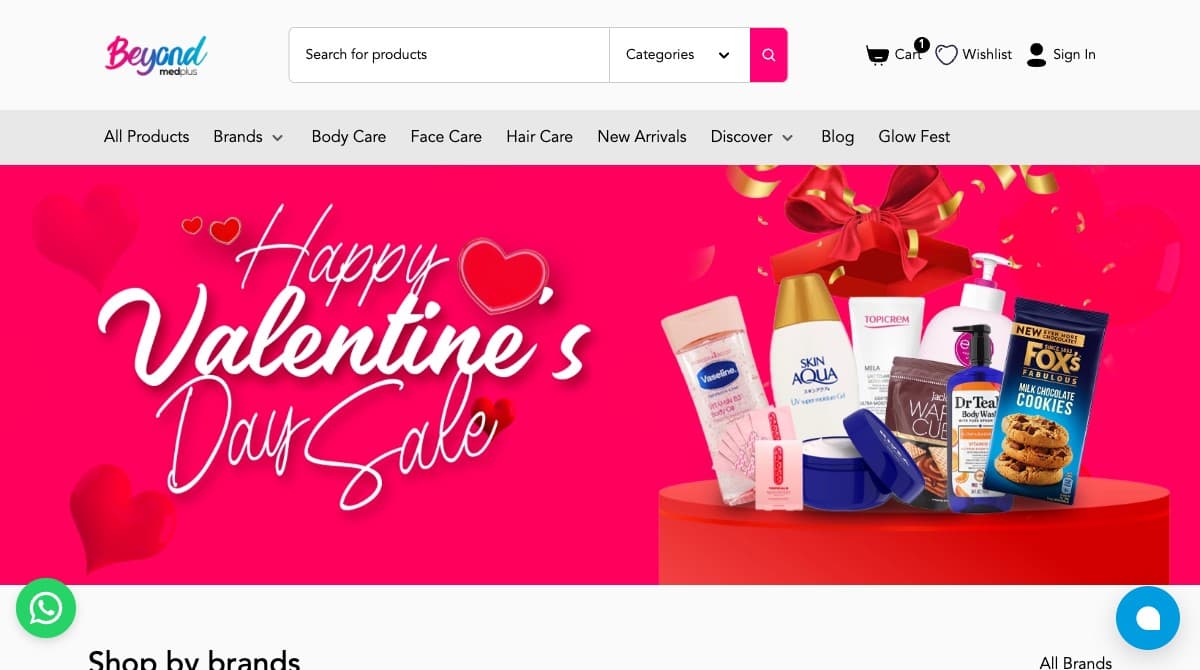
Task: Open New Arrivals page
Action: (x=642, y=137)
